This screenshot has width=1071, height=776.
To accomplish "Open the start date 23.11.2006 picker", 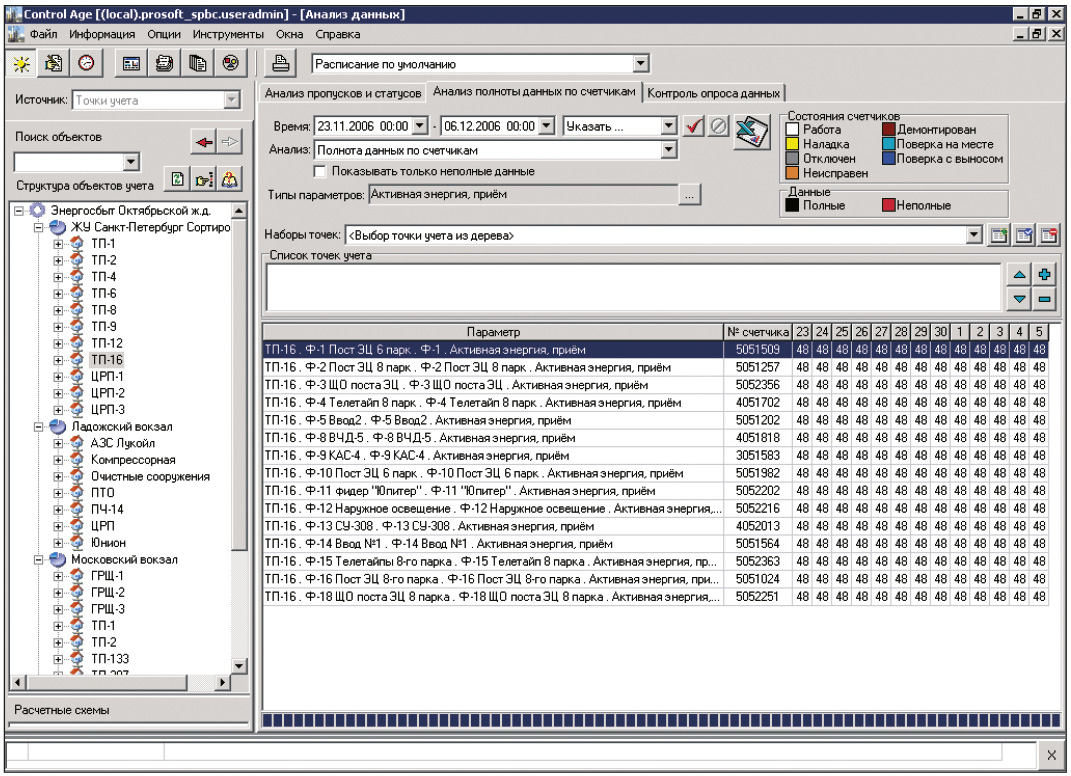I will click(x=419, y=126).
